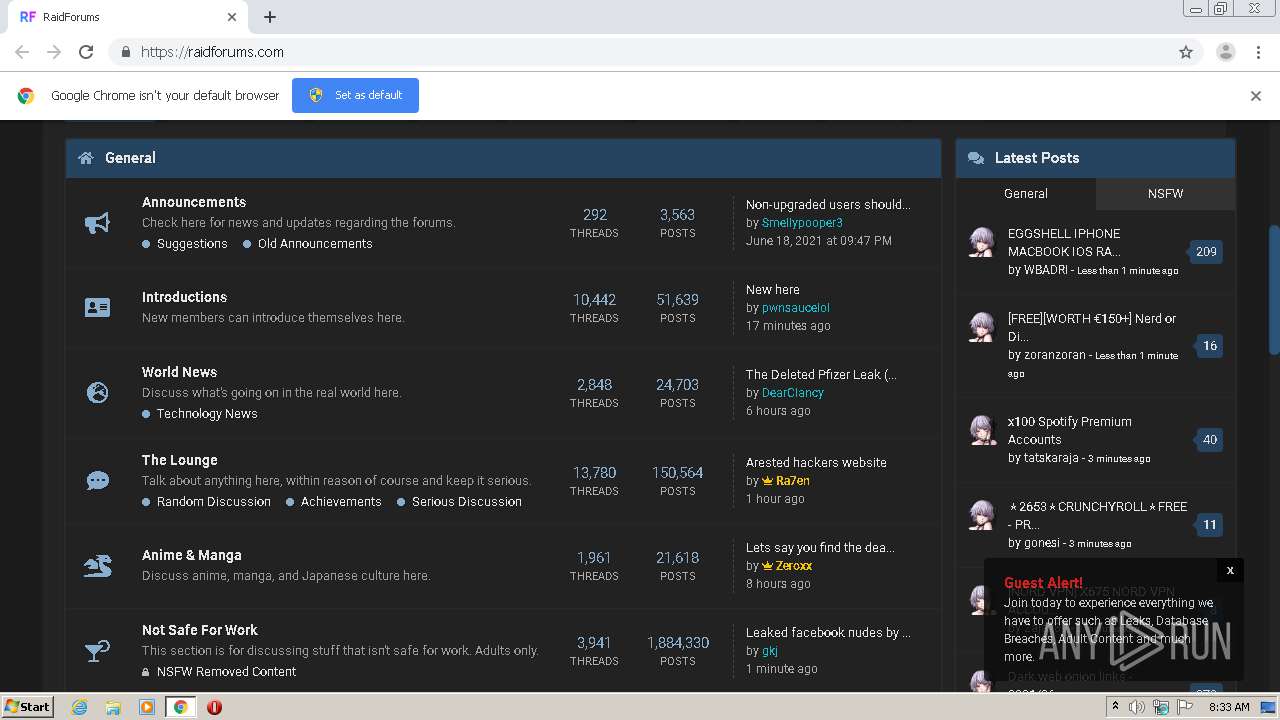Open the 'Arested hackers website' thread
The image size is (1280, 720).
point(816,463)
